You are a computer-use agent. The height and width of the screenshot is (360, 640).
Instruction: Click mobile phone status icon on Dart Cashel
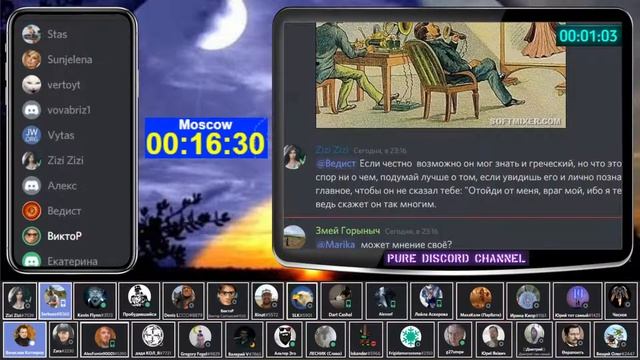click(x=348, y=304)
